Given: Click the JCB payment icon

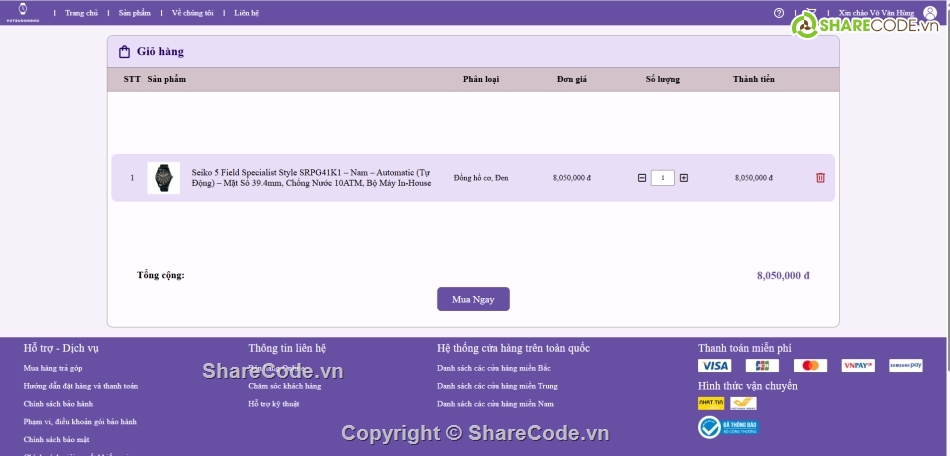Looking at the screenshot, I should 762,366.
